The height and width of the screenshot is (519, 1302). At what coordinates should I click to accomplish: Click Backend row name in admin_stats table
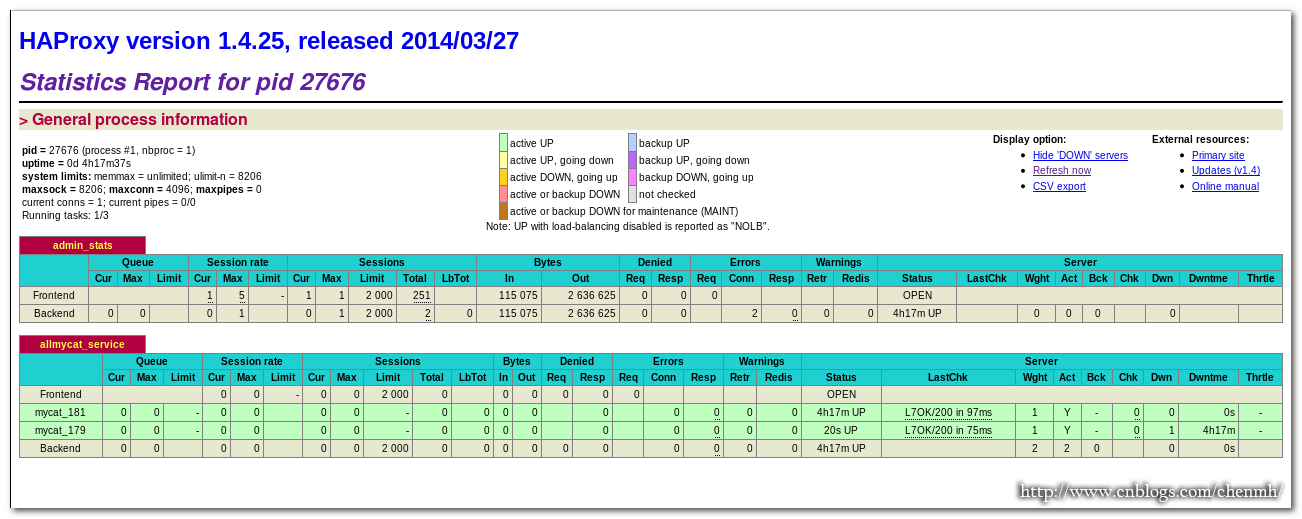54,314
